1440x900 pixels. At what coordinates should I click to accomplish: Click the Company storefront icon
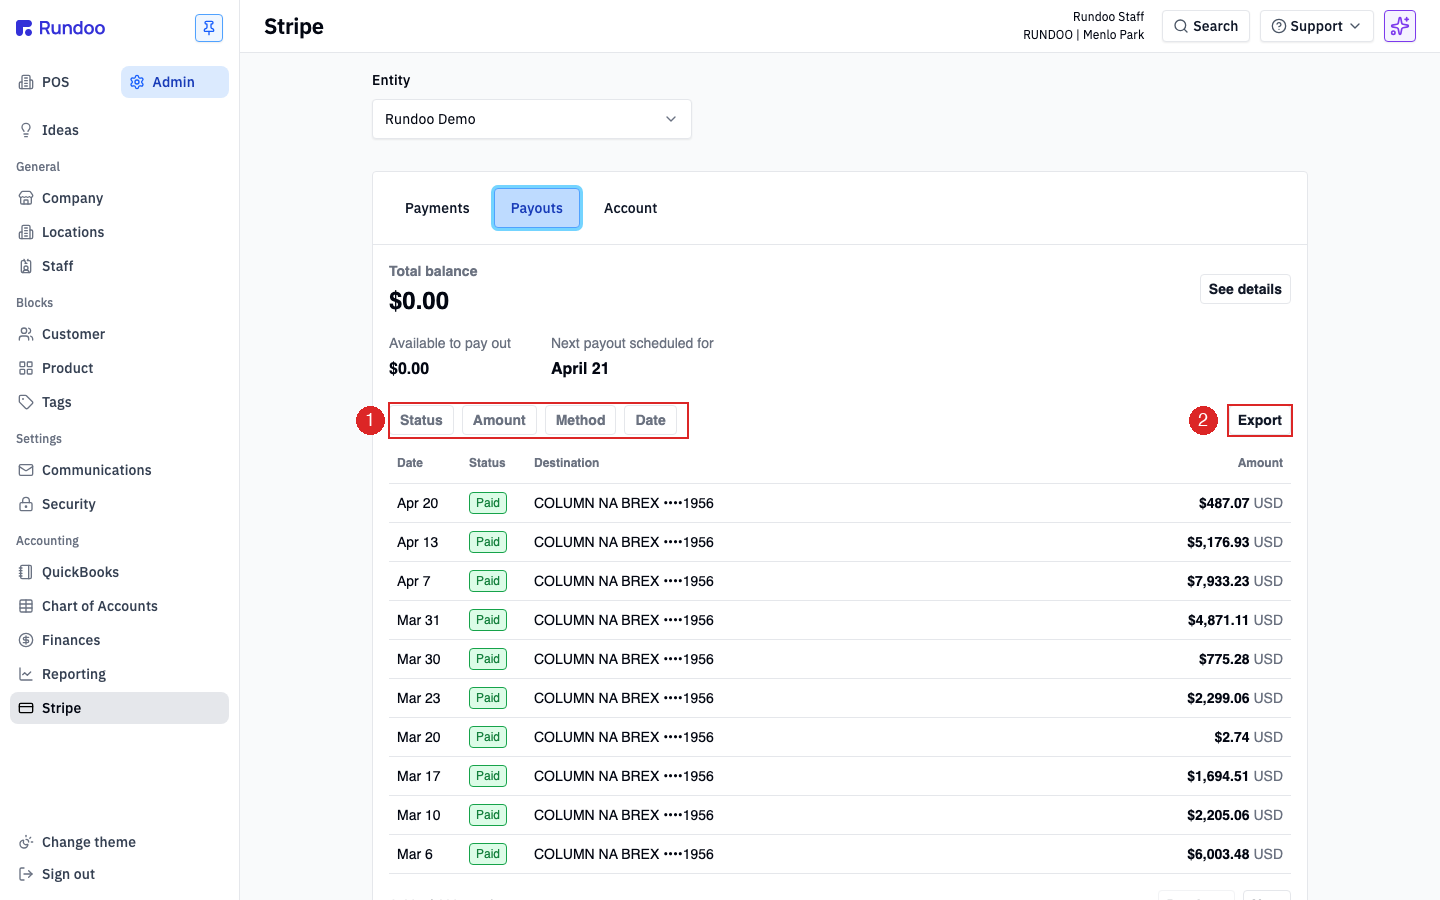[26, 198]
